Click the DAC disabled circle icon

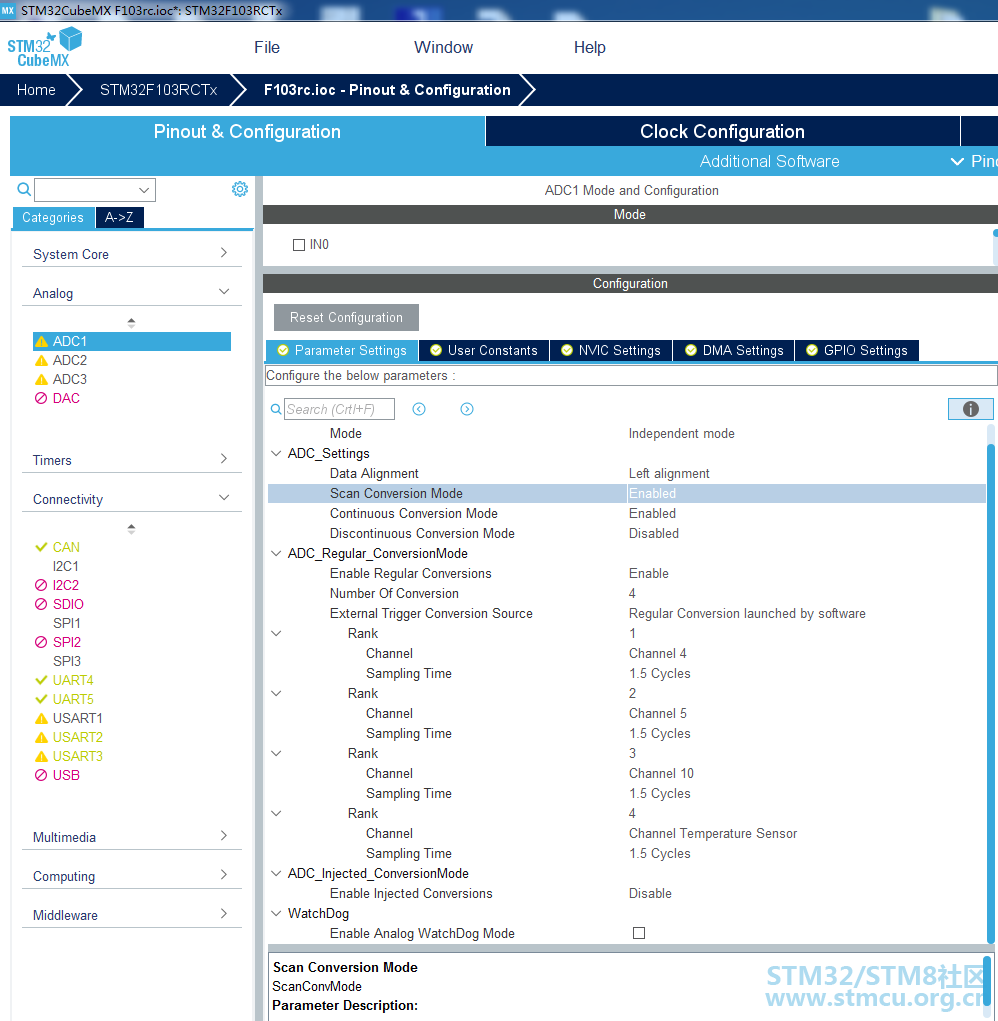point(41,398)
